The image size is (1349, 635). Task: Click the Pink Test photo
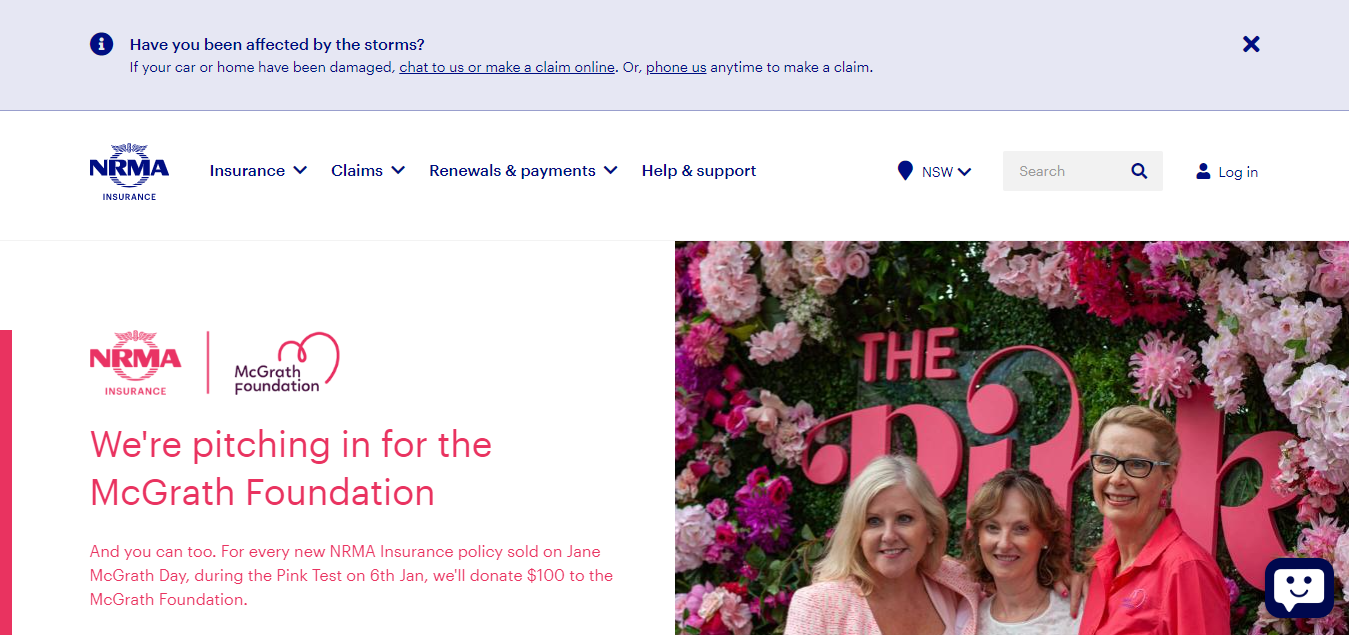(x=1012, y=438)
